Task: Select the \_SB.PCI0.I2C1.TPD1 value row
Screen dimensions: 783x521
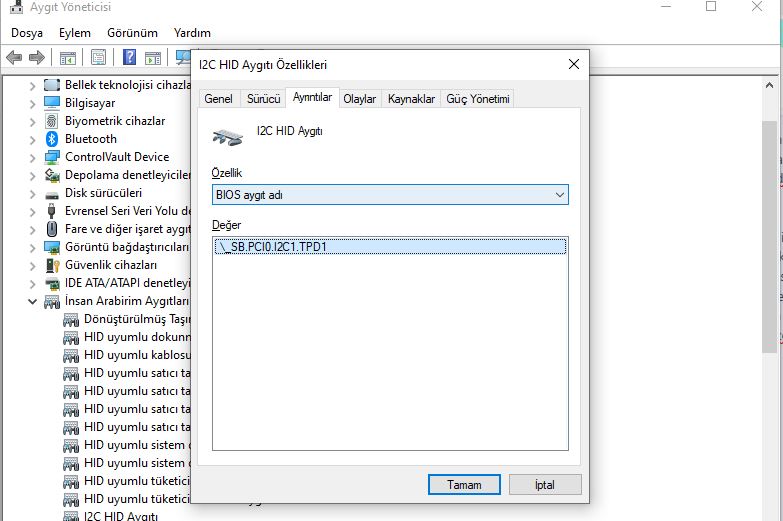Action: click(x=390, y=246)
